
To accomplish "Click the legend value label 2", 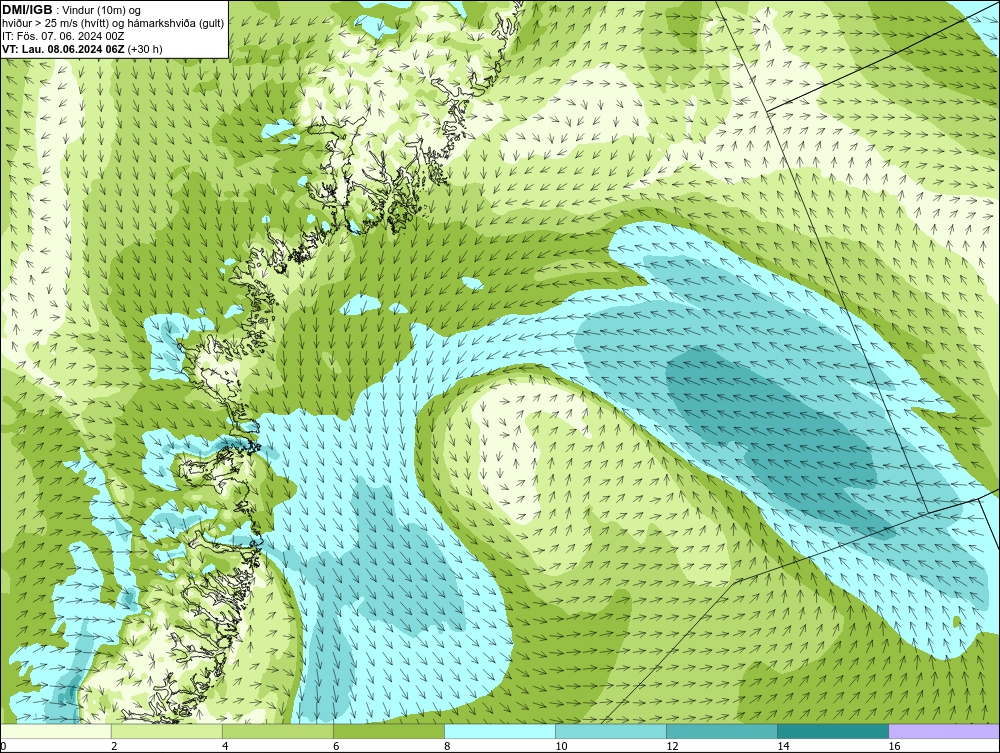I will (x=114, y=746).
